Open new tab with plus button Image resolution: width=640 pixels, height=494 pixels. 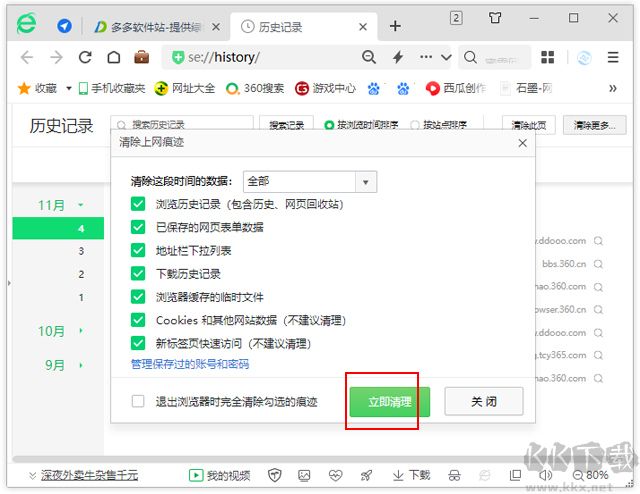(x=395, y=26)
